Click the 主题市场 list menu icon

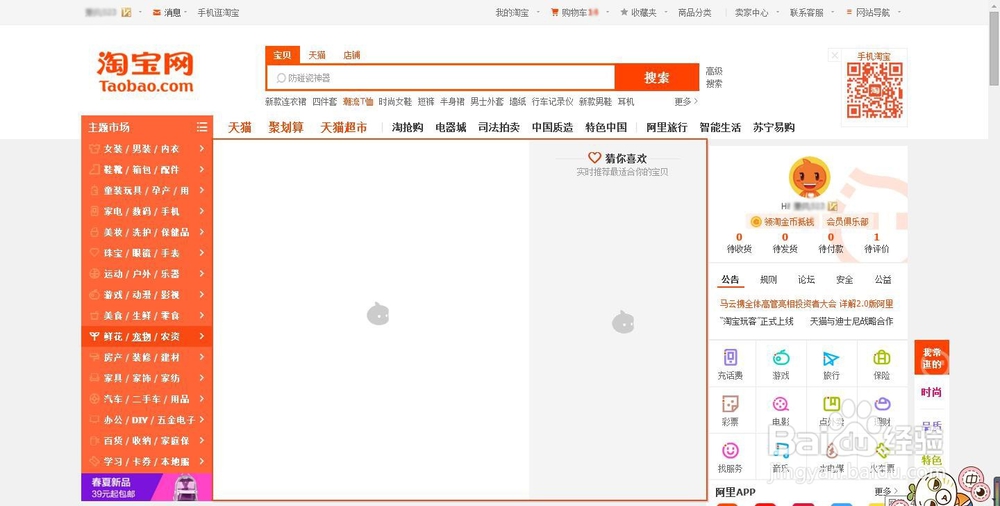202,127
